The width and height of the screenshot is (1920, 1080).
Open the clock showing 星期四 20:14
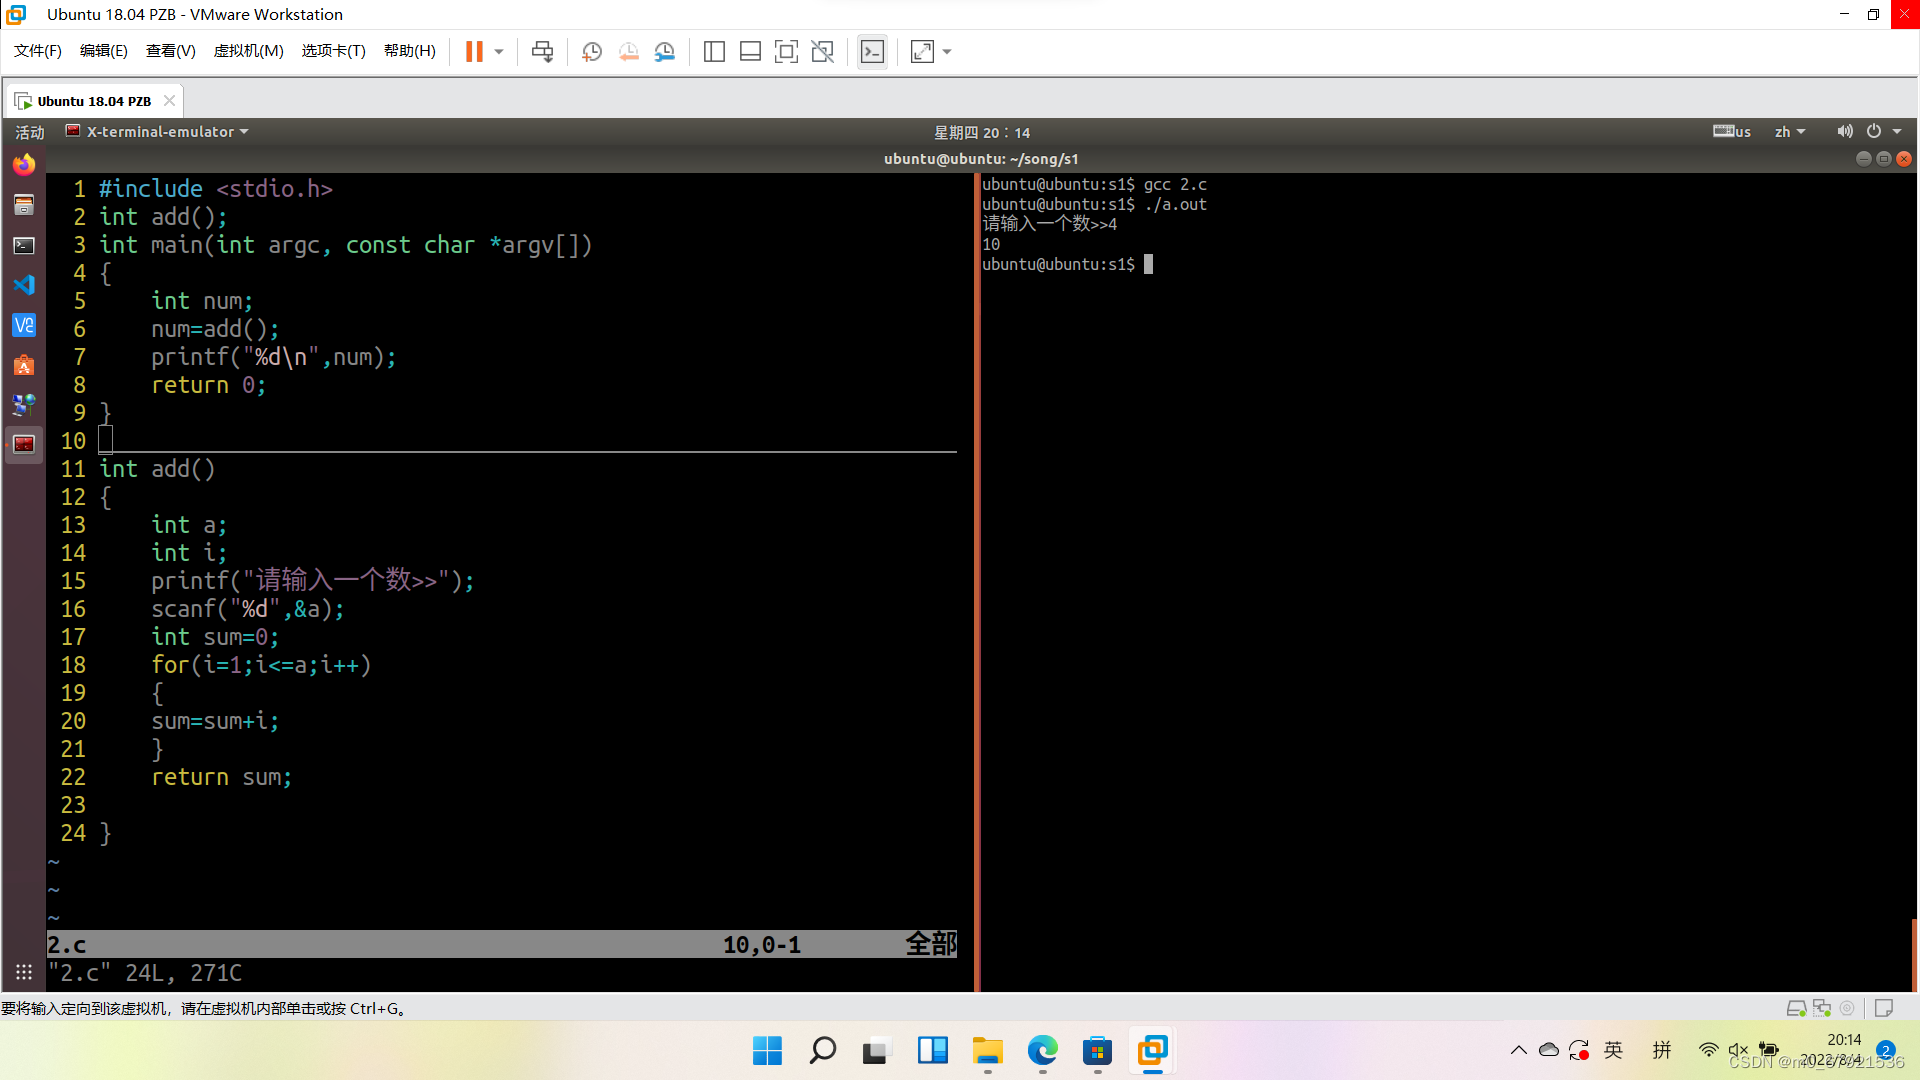(981, 132)
